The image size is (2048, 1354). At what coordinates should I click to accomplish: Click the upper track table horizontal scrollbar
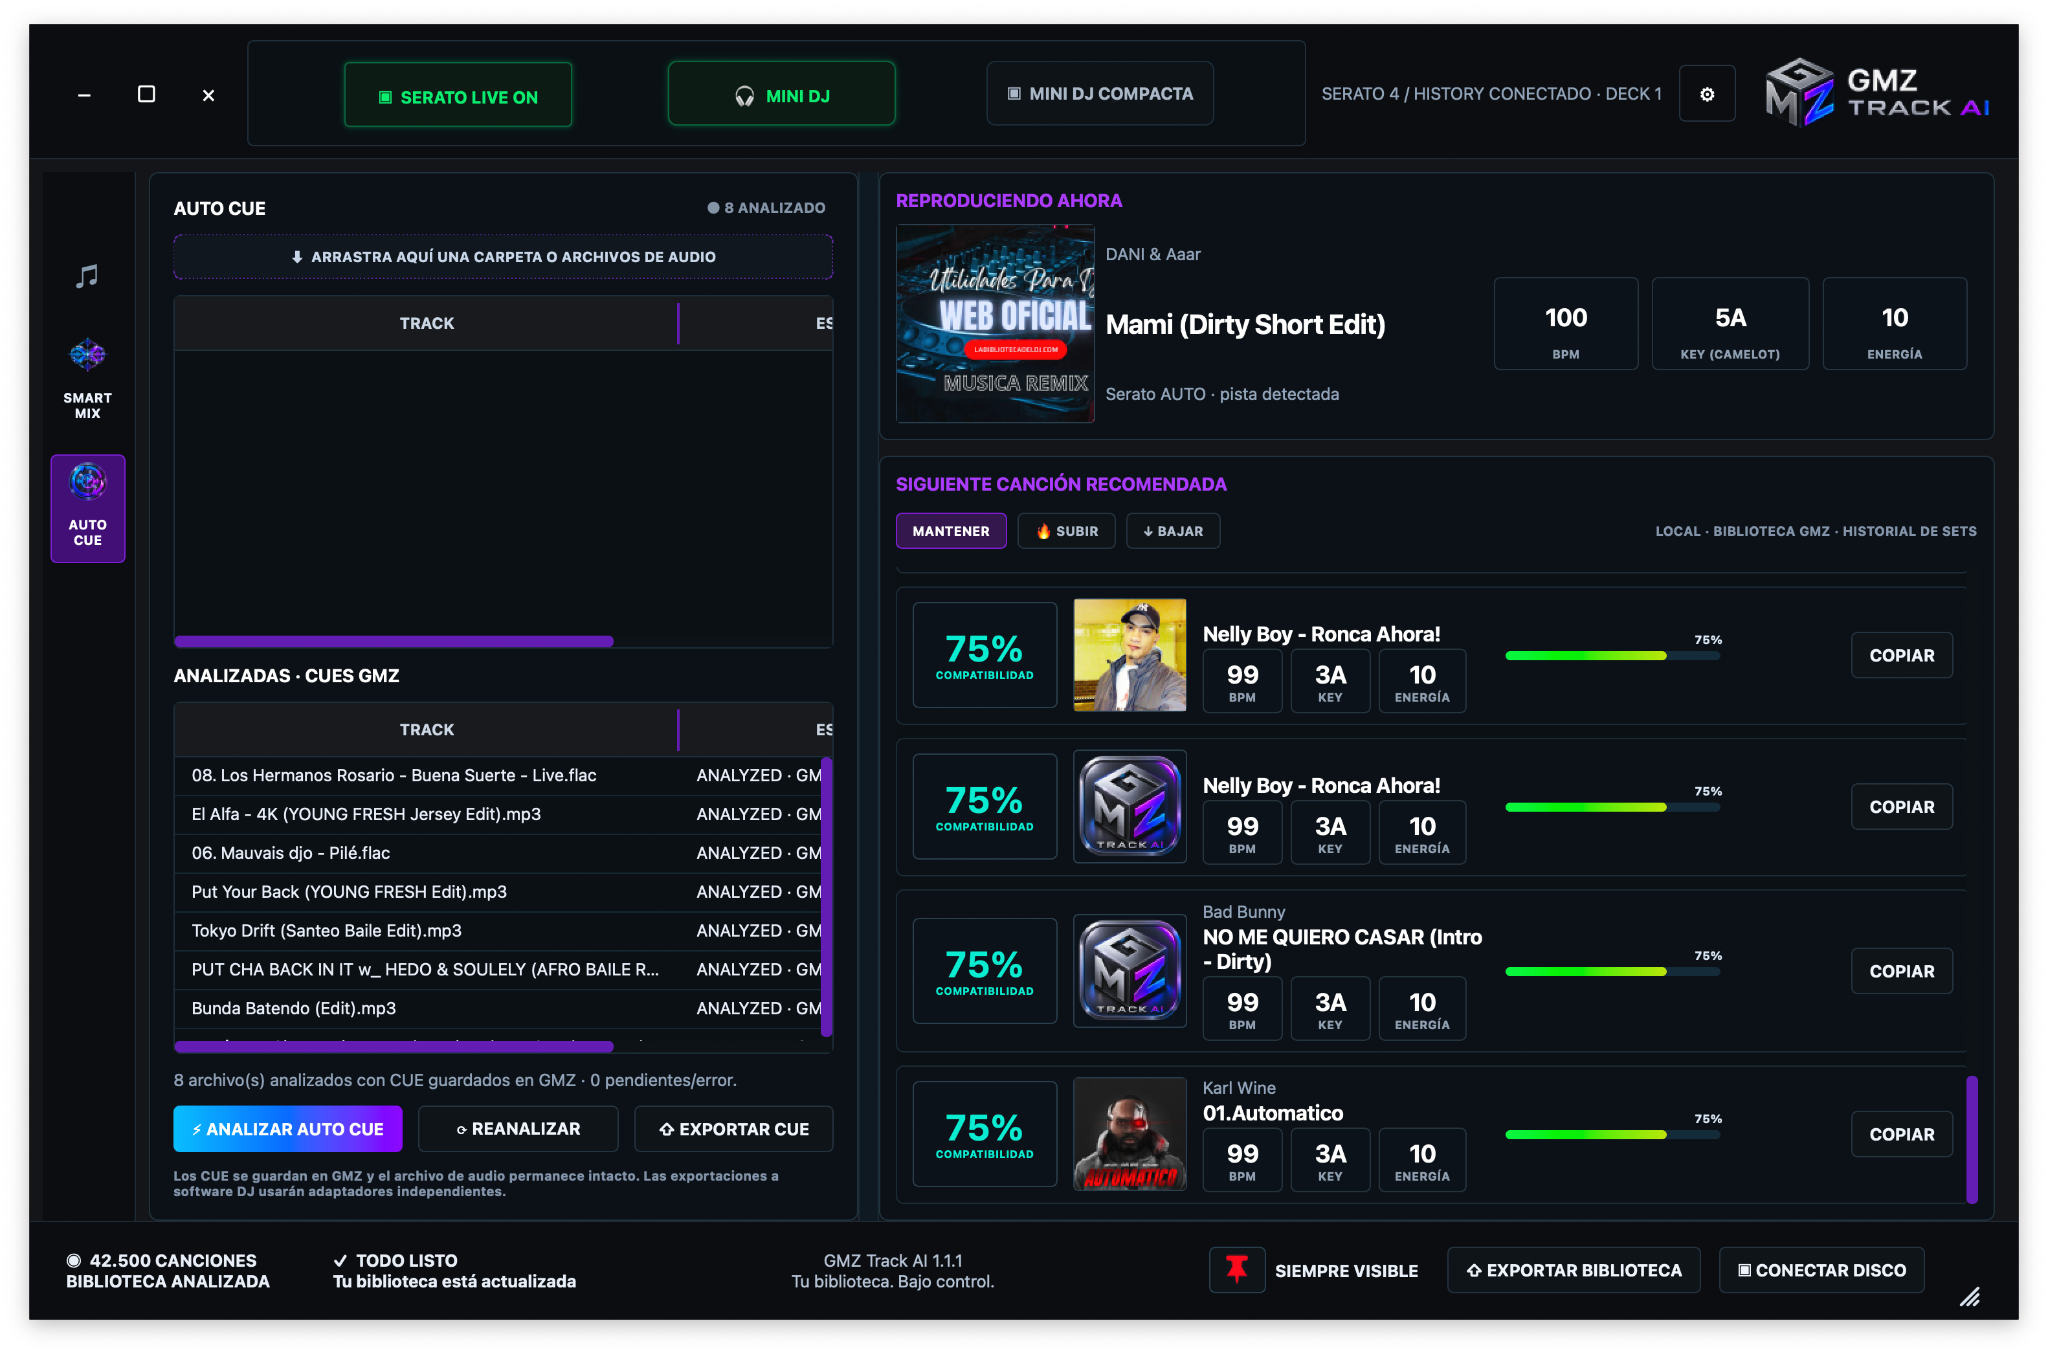tap(394, 641)
